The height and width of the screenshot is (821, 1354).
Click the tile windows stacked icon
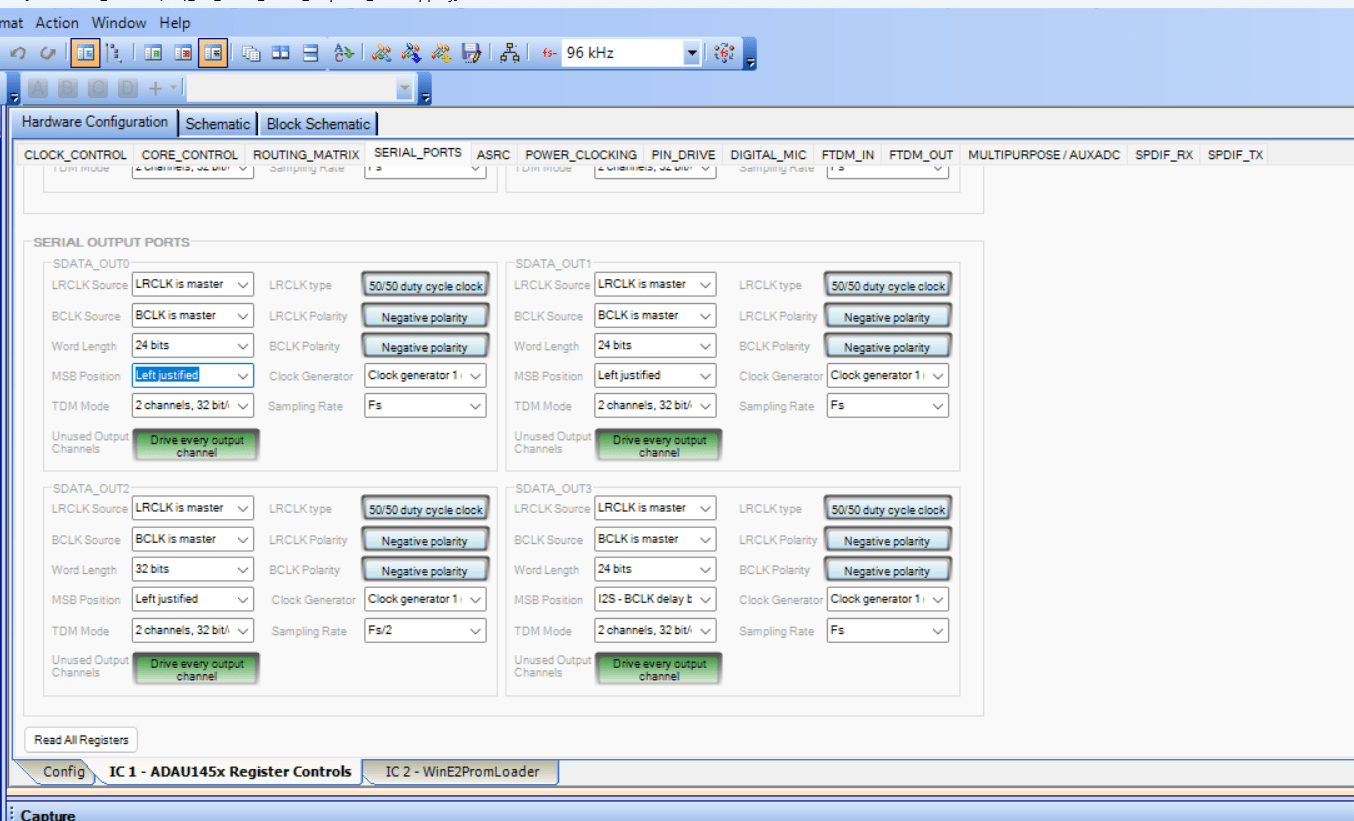(x=311, y=53)
